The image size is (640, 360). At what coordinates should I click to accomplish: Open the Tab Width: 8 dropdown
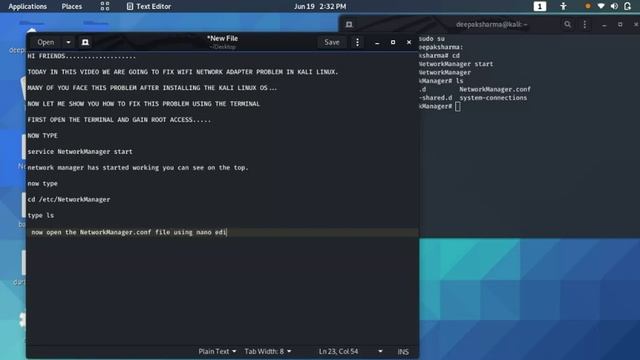(x=267, y=351)
